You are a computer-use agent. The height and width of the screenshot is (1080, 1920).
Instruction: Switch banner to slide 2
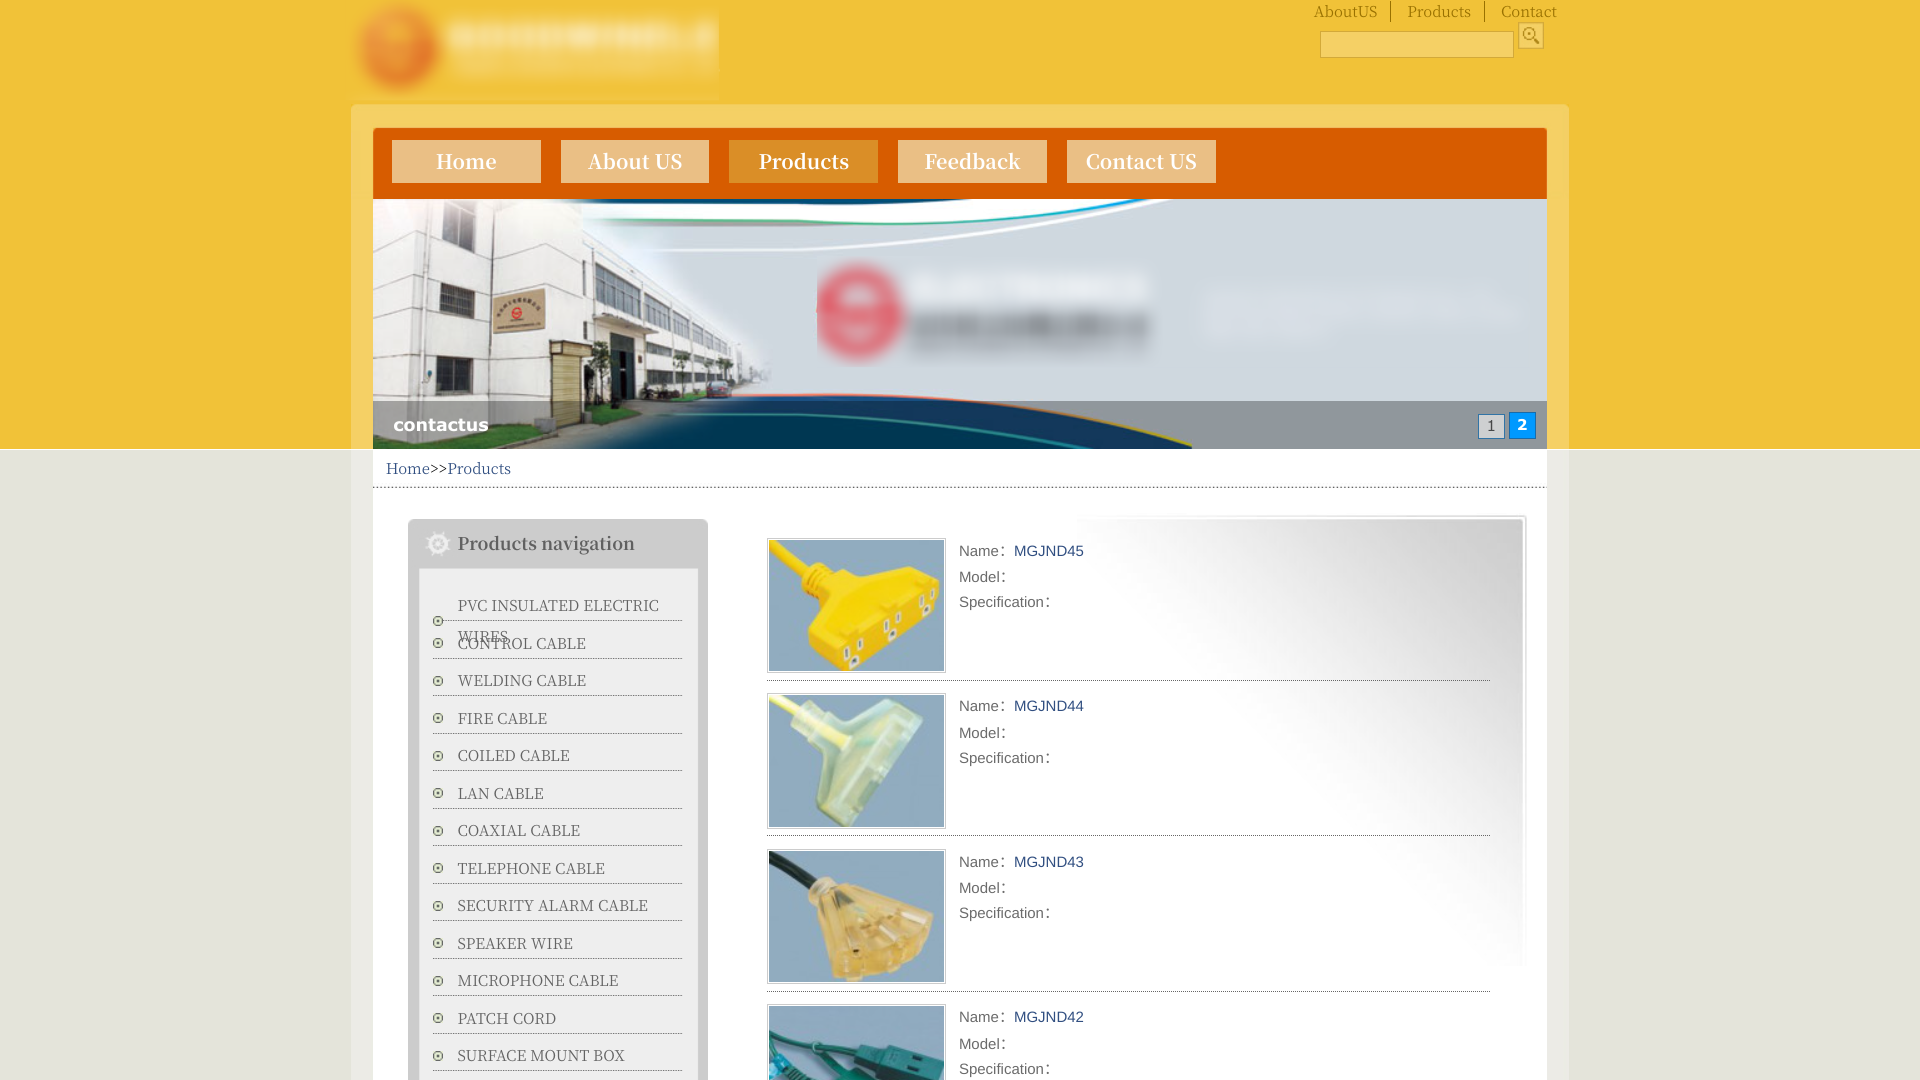[x=1522, y=425]
